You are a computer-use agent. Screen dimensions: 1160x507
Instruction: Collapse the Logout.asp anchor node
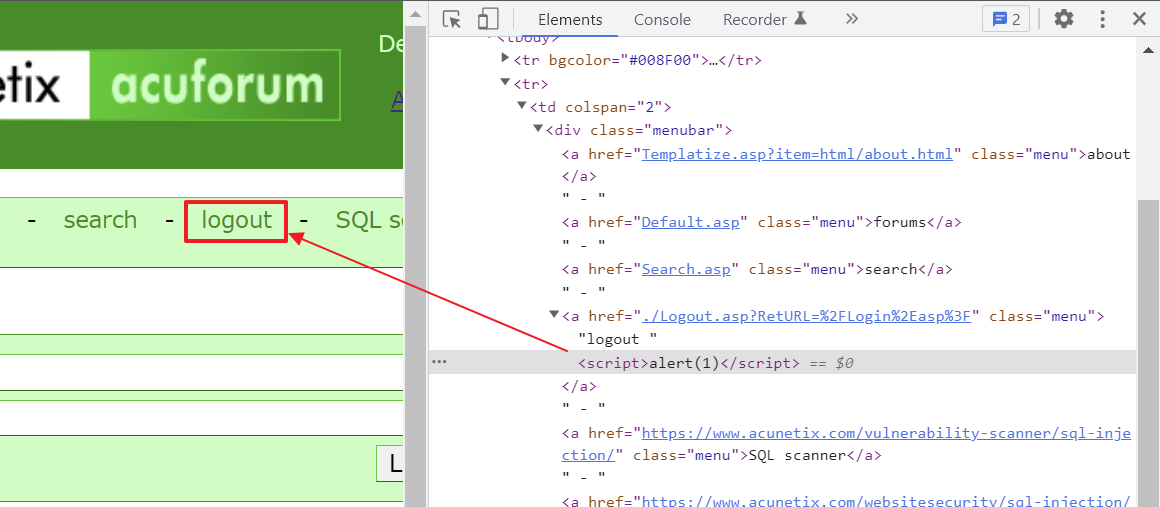pos(554,315)
